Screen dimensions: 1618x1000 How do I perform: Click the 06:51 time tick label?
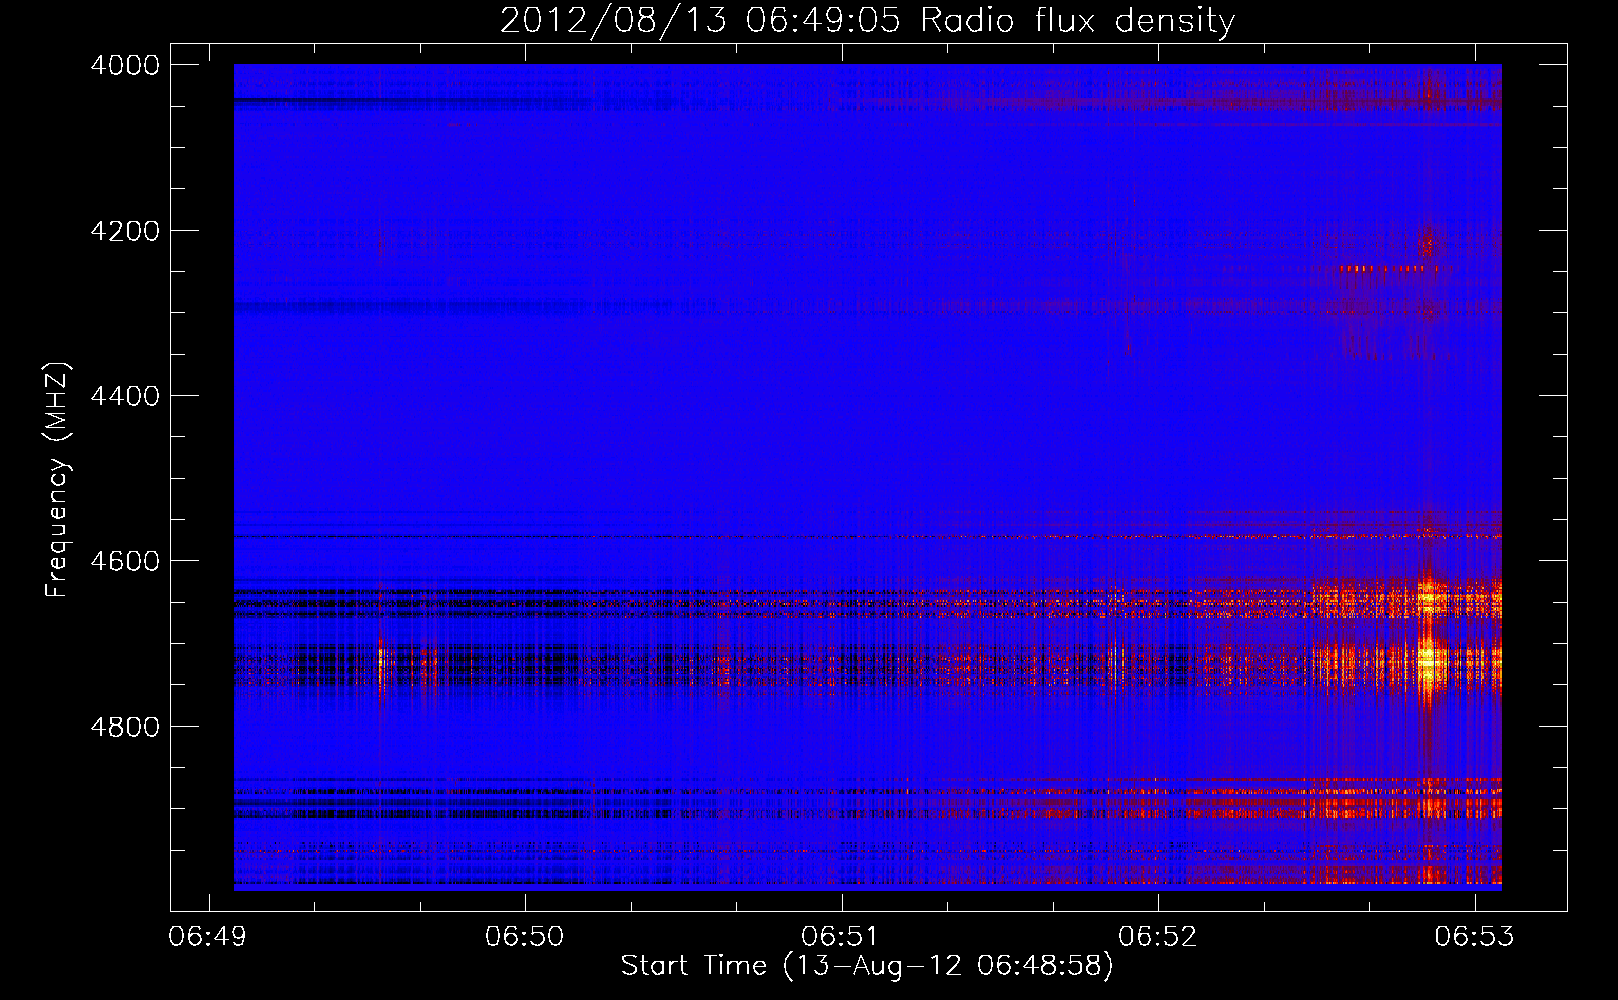point(841,937)
